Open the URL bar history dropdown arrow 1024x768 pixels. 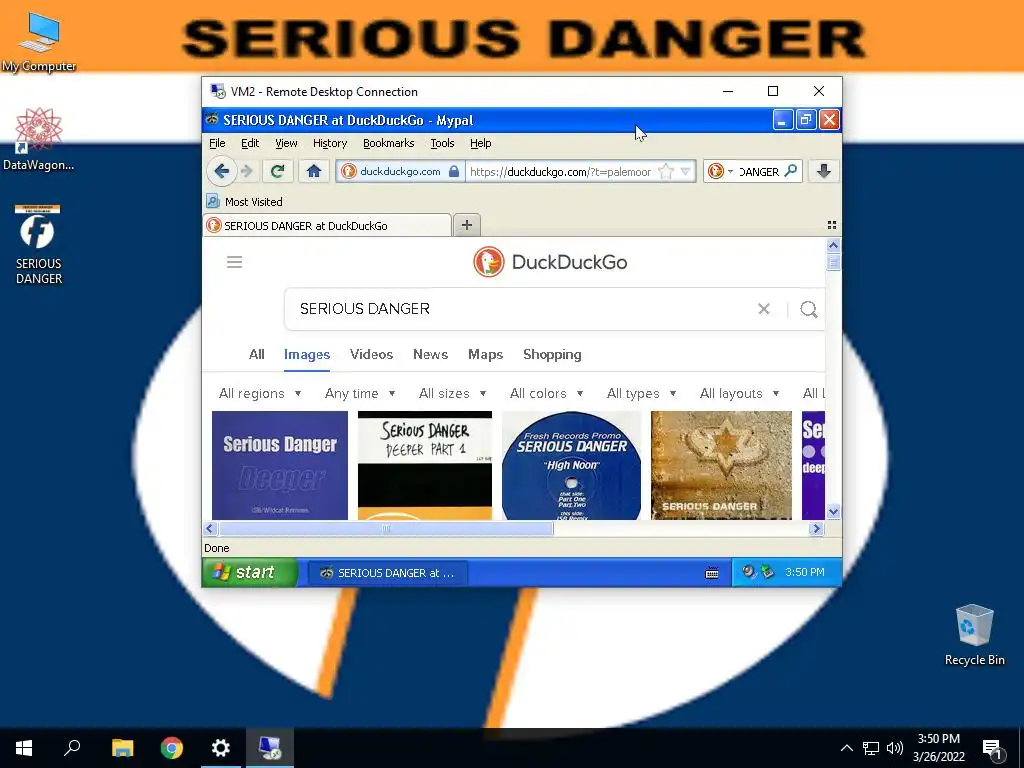[685, 172]
